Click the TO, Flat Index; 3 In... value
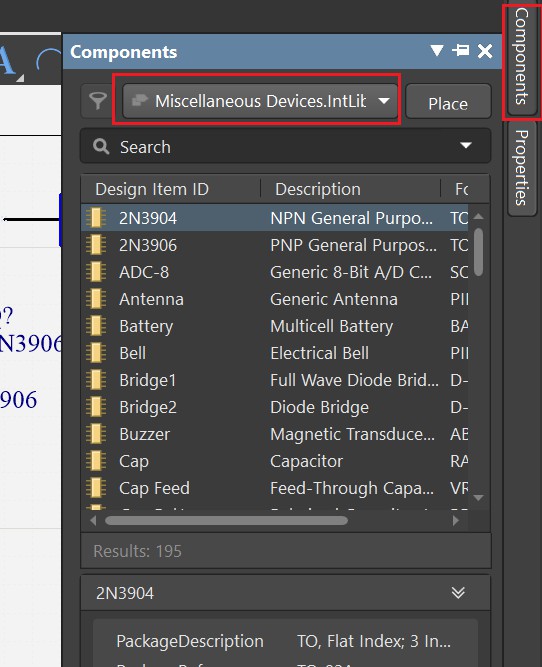This screenshot has width=542, height=667. tap(374, 641)
